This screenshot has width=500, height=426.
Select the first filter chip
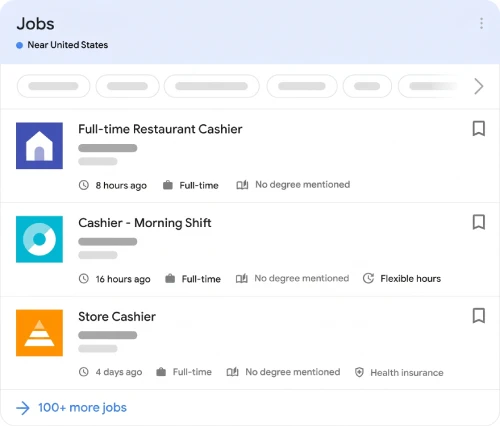click(x=53, y=86)
